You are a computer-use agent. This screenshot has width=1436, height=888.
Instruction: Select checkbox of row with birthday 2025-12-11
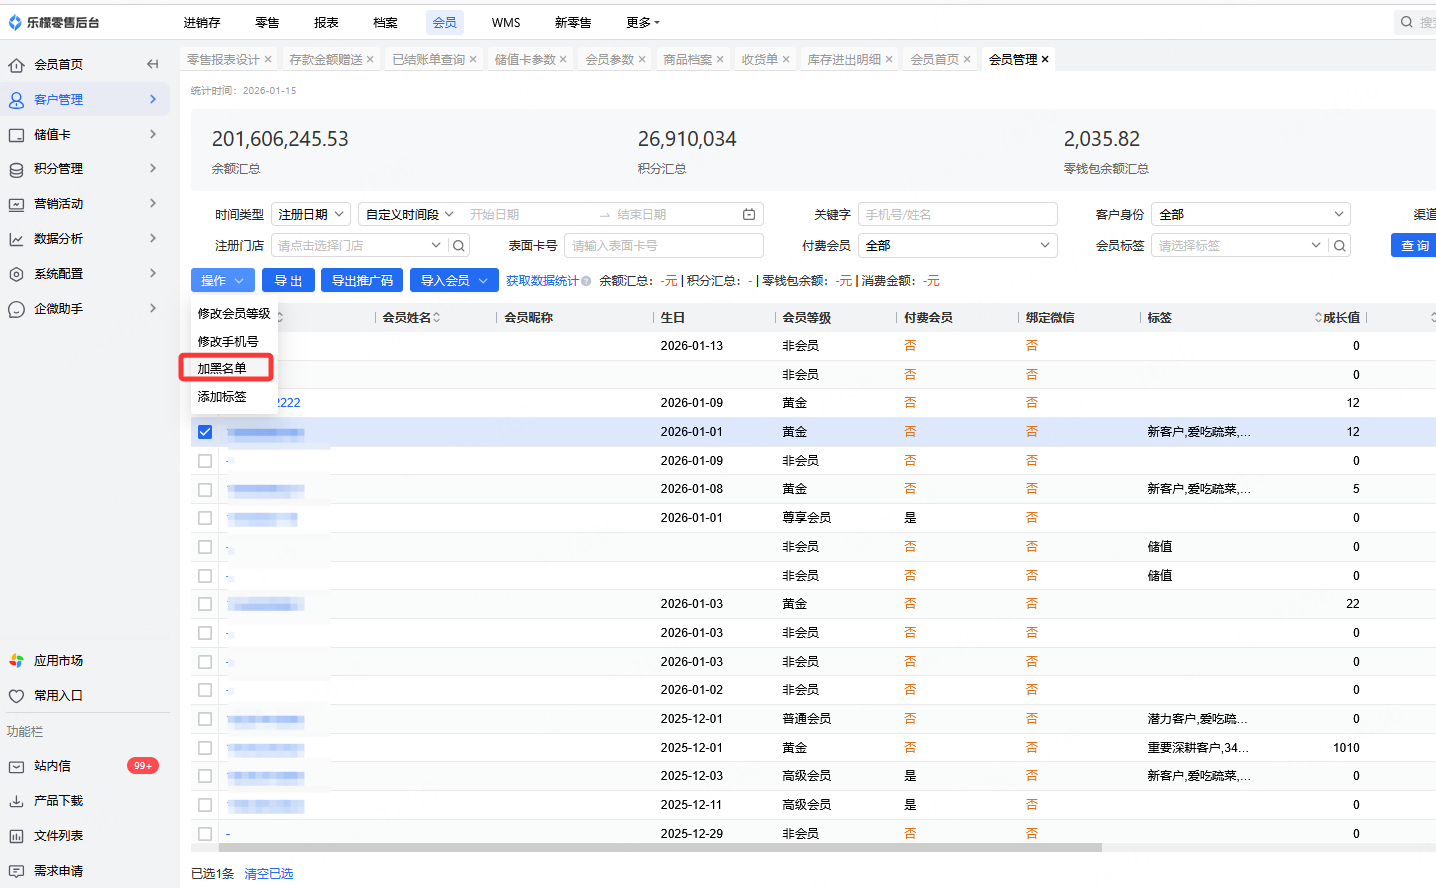(205, 805)
